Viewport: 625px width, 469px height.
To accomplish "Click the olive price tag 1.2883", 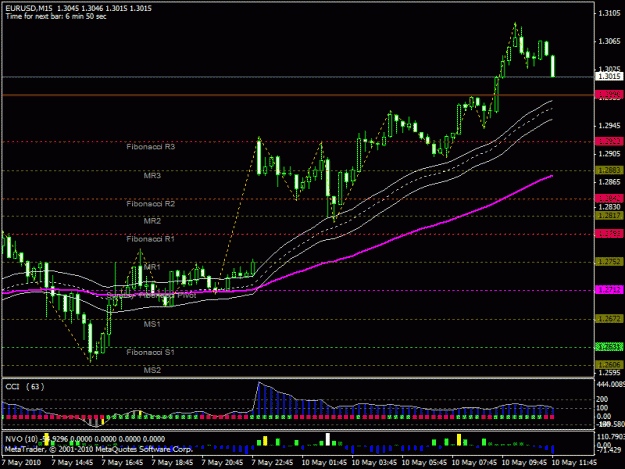I will [x=609, y=171].
